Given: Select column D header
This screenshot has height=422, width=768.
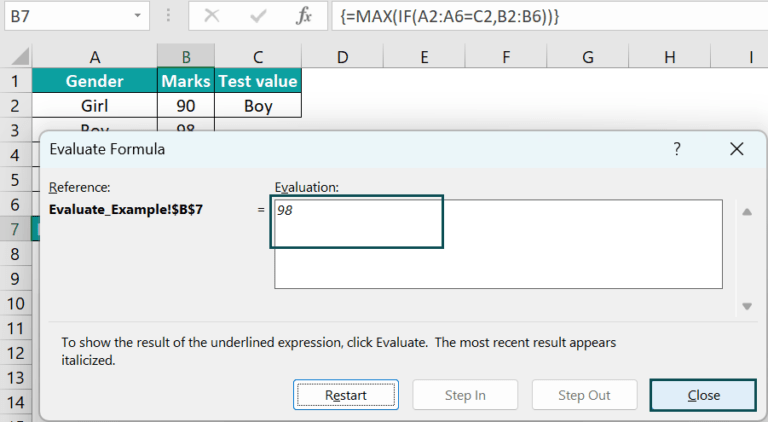Looking at the screenshot, I should [342, 57].
